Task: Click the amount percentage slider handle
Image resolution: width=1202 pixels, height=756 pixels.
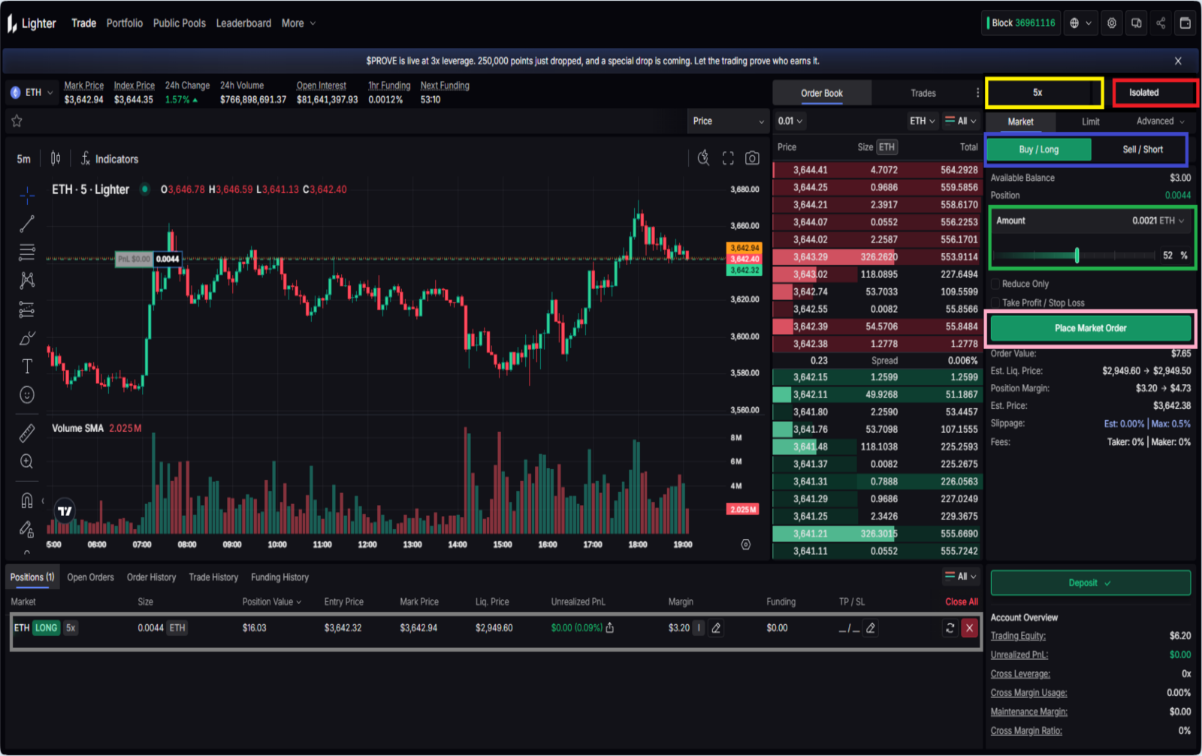Action: coord(1077,256)
